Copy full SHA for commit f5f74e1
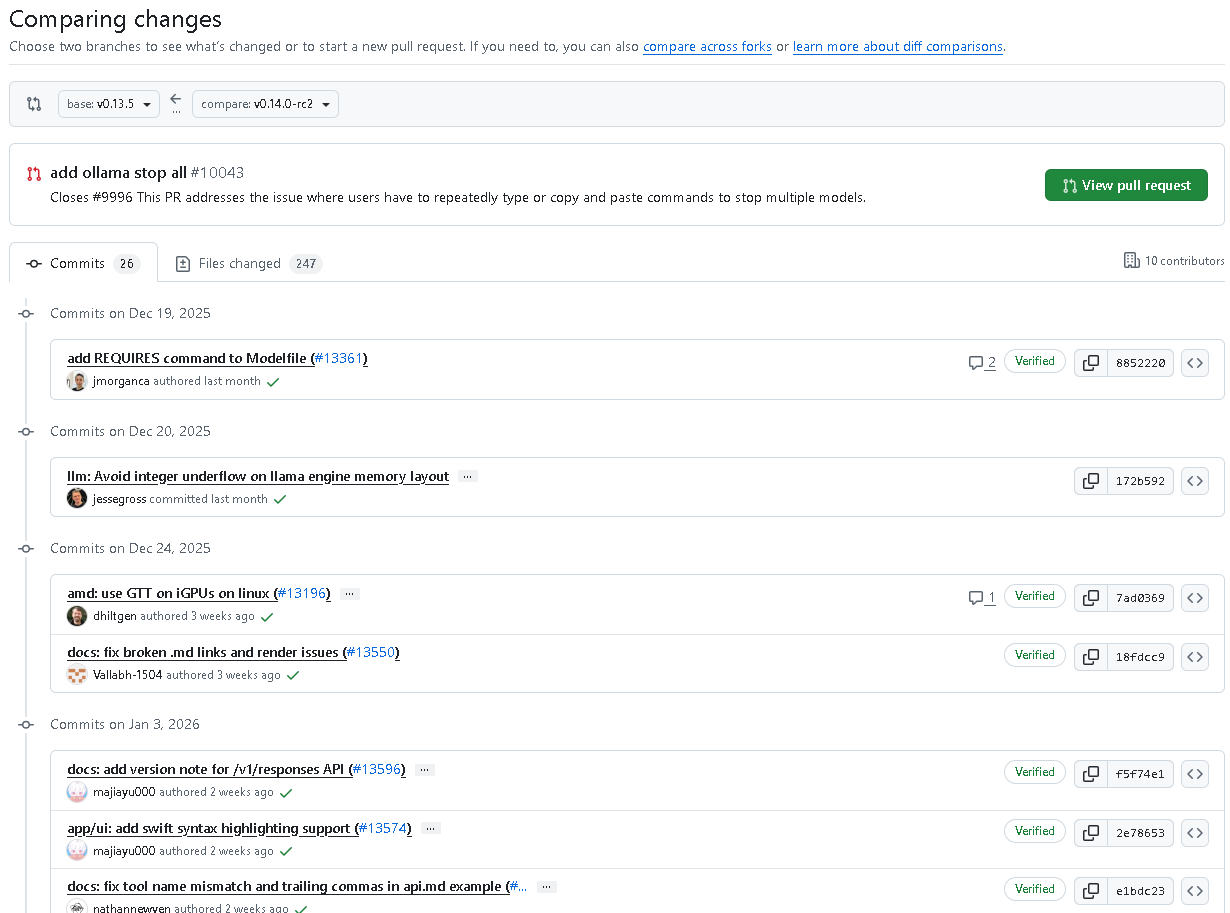The image size is (1230, 913). [x=1091, y=774]
